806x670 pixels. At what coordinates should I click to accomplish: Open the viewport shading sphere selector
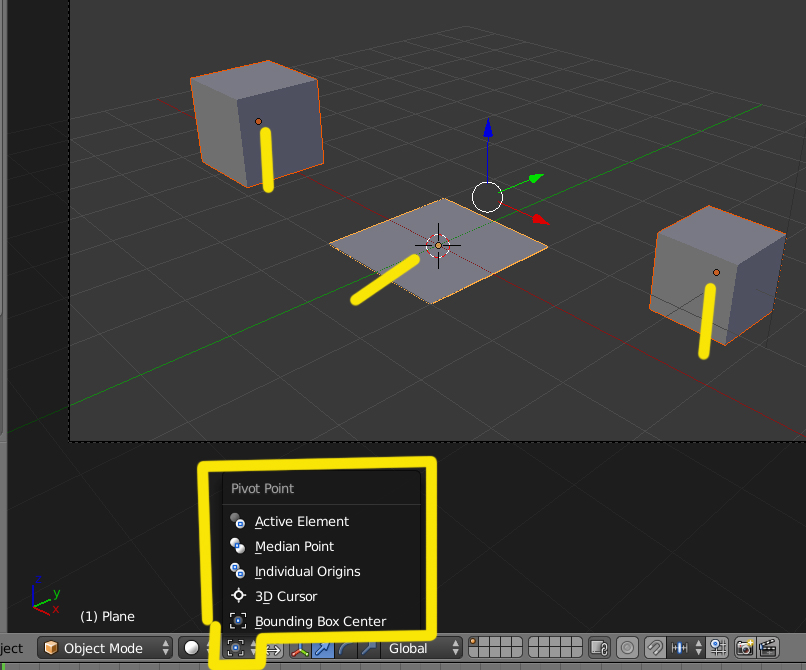coord(195,648)
